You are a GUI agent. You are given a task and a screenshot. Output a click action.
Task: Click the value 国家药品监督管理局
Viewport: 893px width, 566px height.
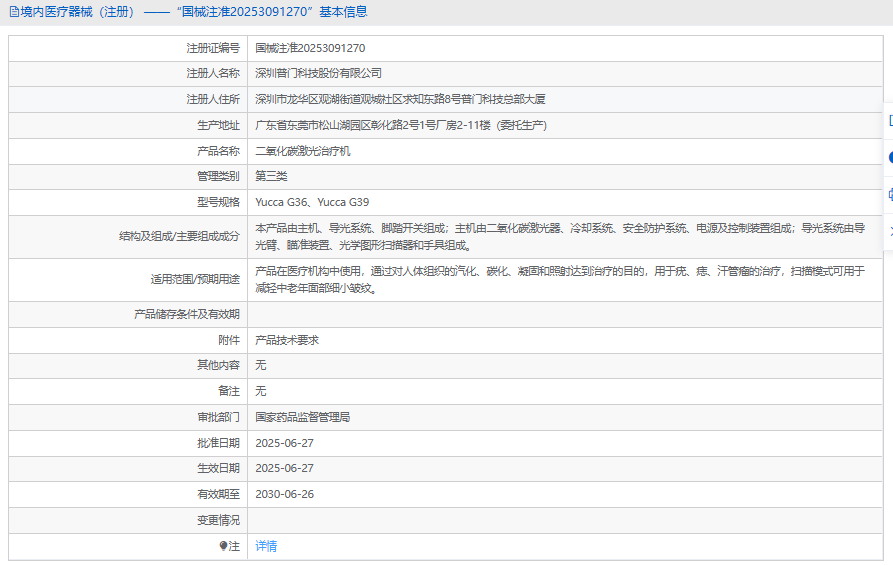(302, 417)
